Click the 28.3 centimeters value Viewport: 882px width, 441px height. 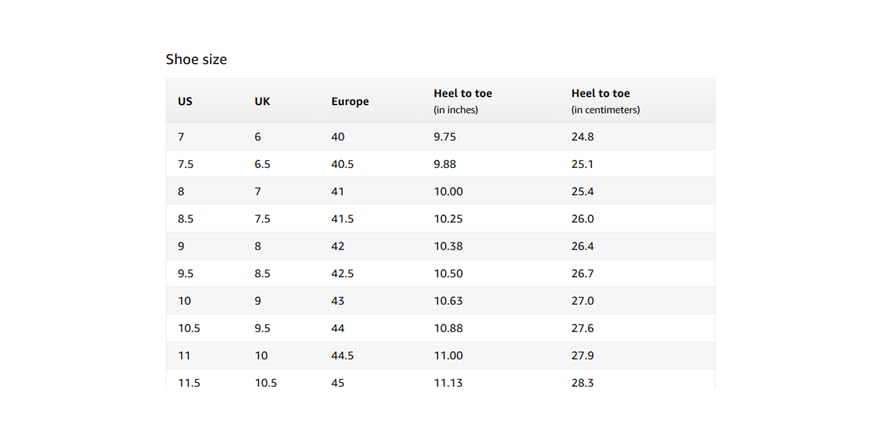582,382
